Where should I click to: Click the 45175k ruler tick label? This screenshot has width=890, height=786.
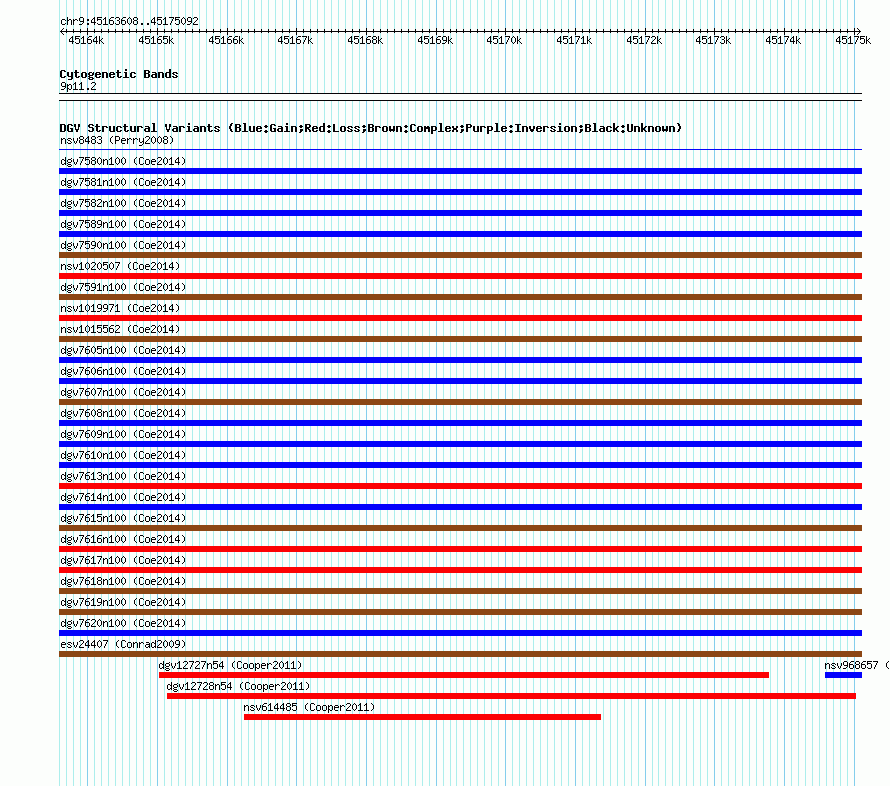coord(853,40)
